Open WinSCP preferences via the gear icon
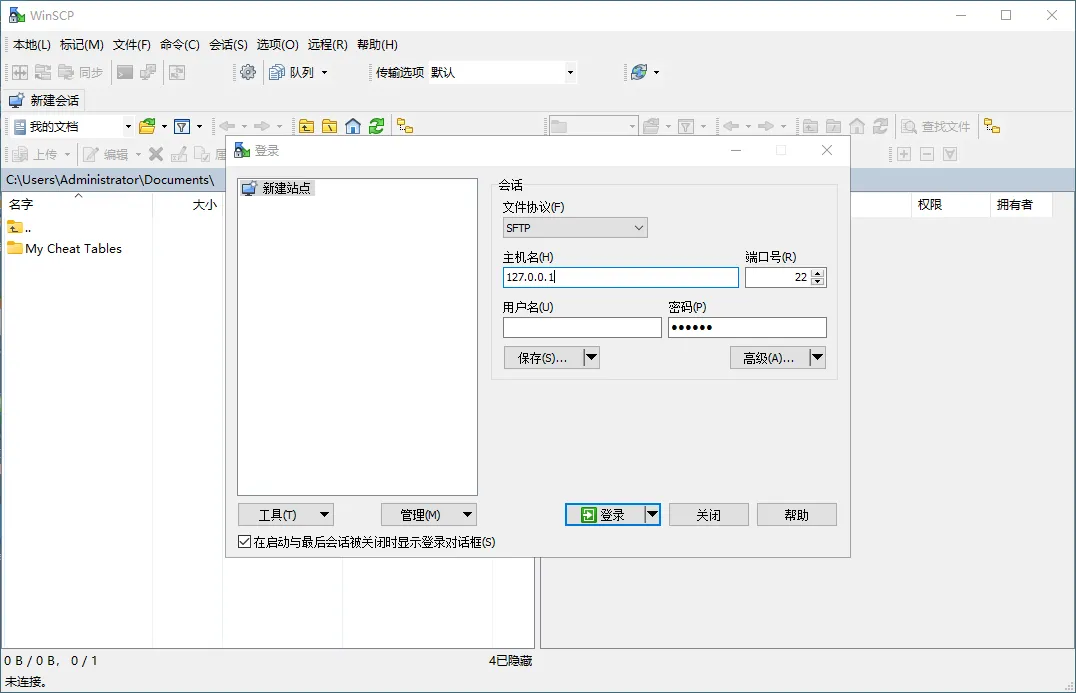The height and width of the screenshot is (693, 1076). pyautogui.click(x=247, y=72)
